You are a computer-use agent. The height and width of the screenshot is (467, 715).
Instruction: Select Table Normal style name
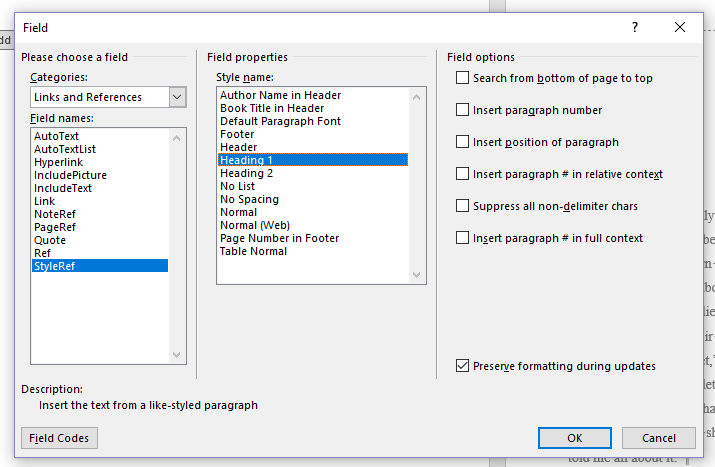pyautogui.click(x=313, y=251)
